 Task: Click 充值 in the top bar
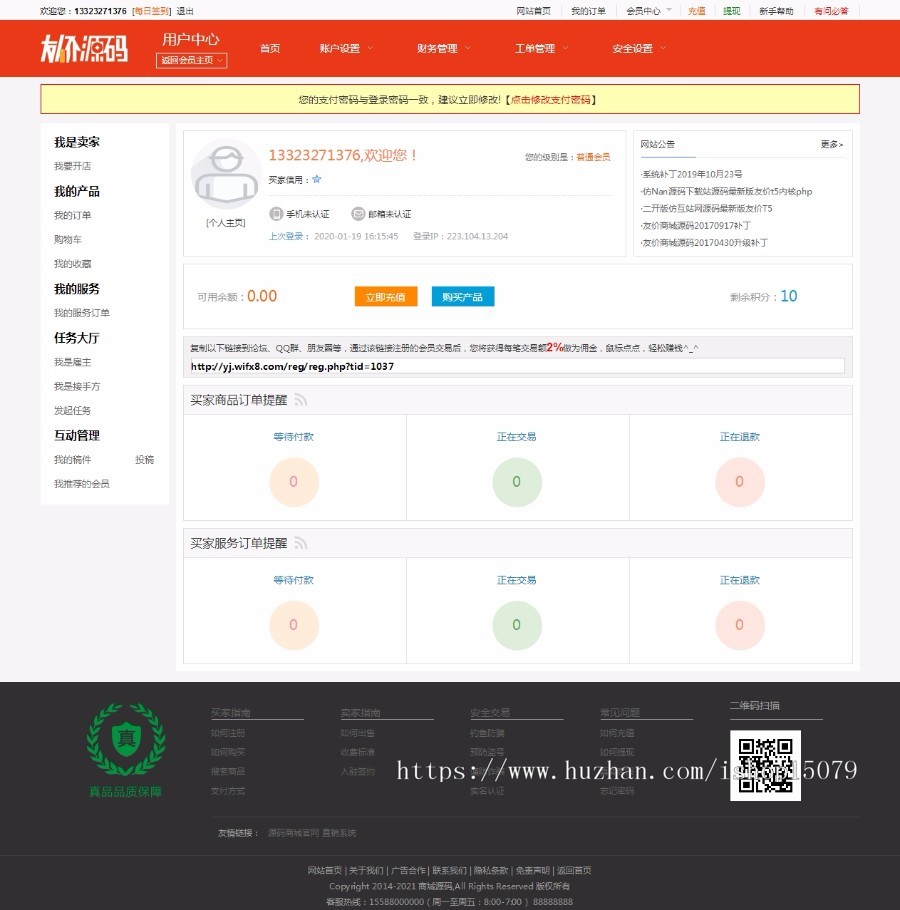click(x=696, y=10)
